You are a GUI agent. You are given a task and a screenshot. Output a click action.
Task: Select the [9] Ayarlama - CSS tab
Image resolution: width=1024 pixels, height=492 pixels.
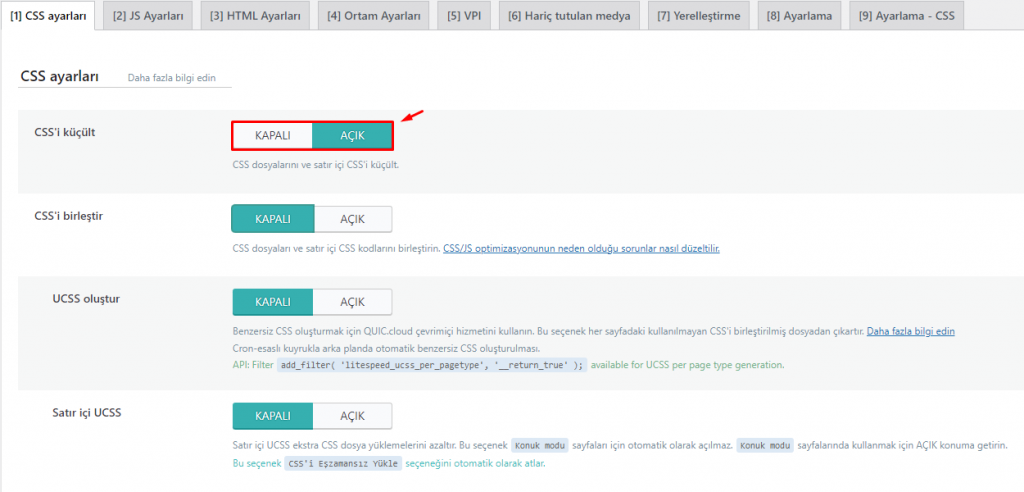point(906,16)
